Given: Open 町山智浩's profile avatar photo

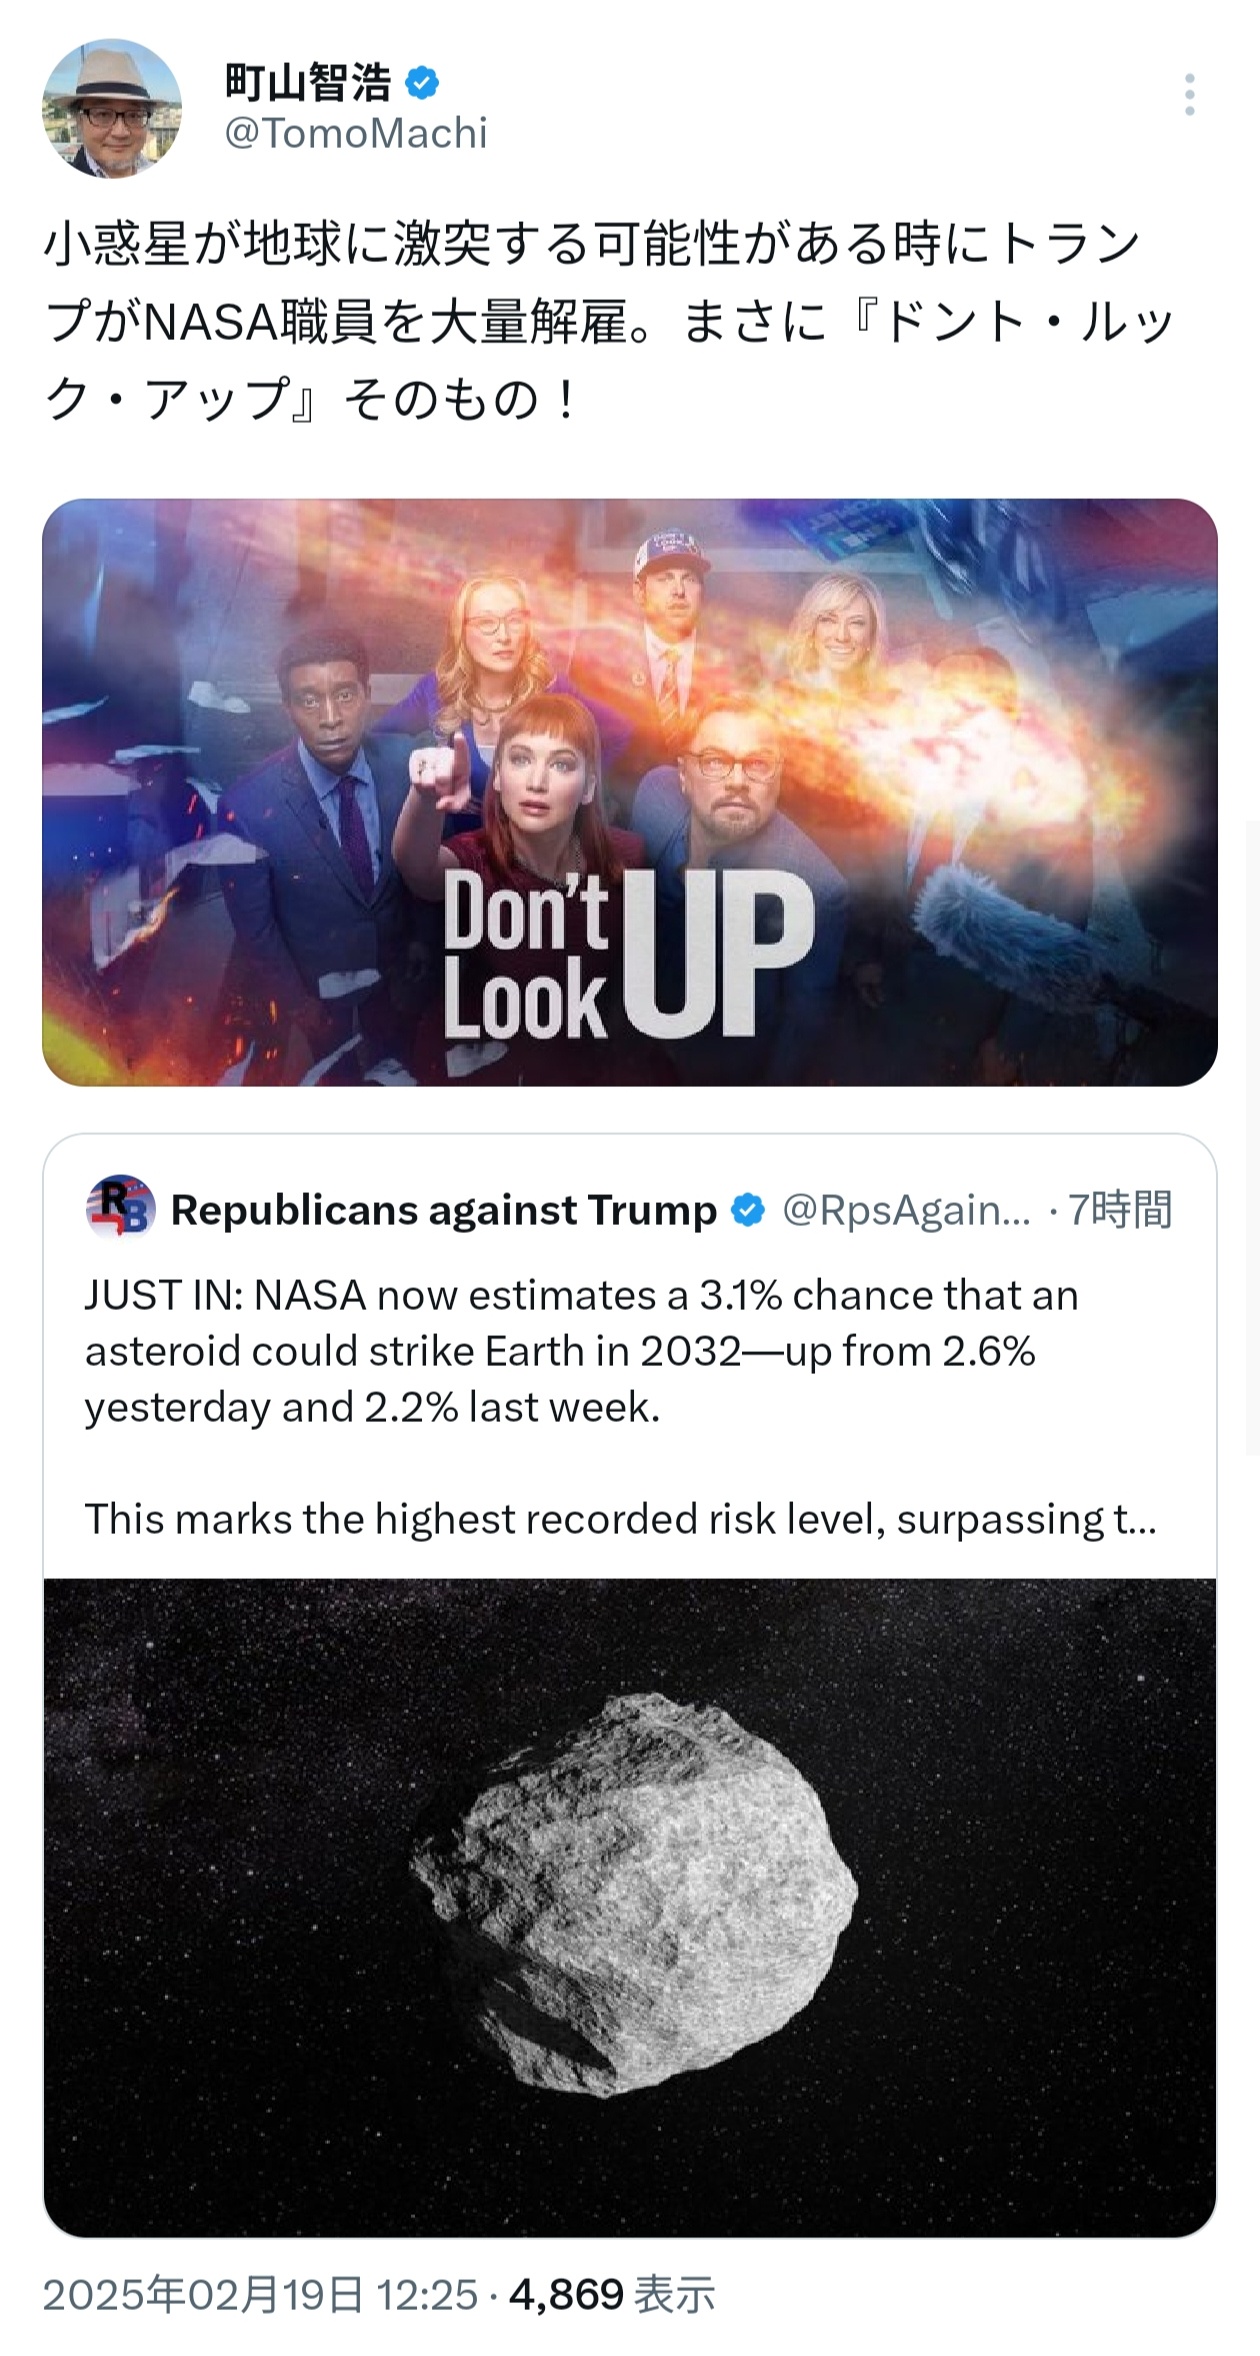Looking at the screenshot, I should [x=112, y=109].
